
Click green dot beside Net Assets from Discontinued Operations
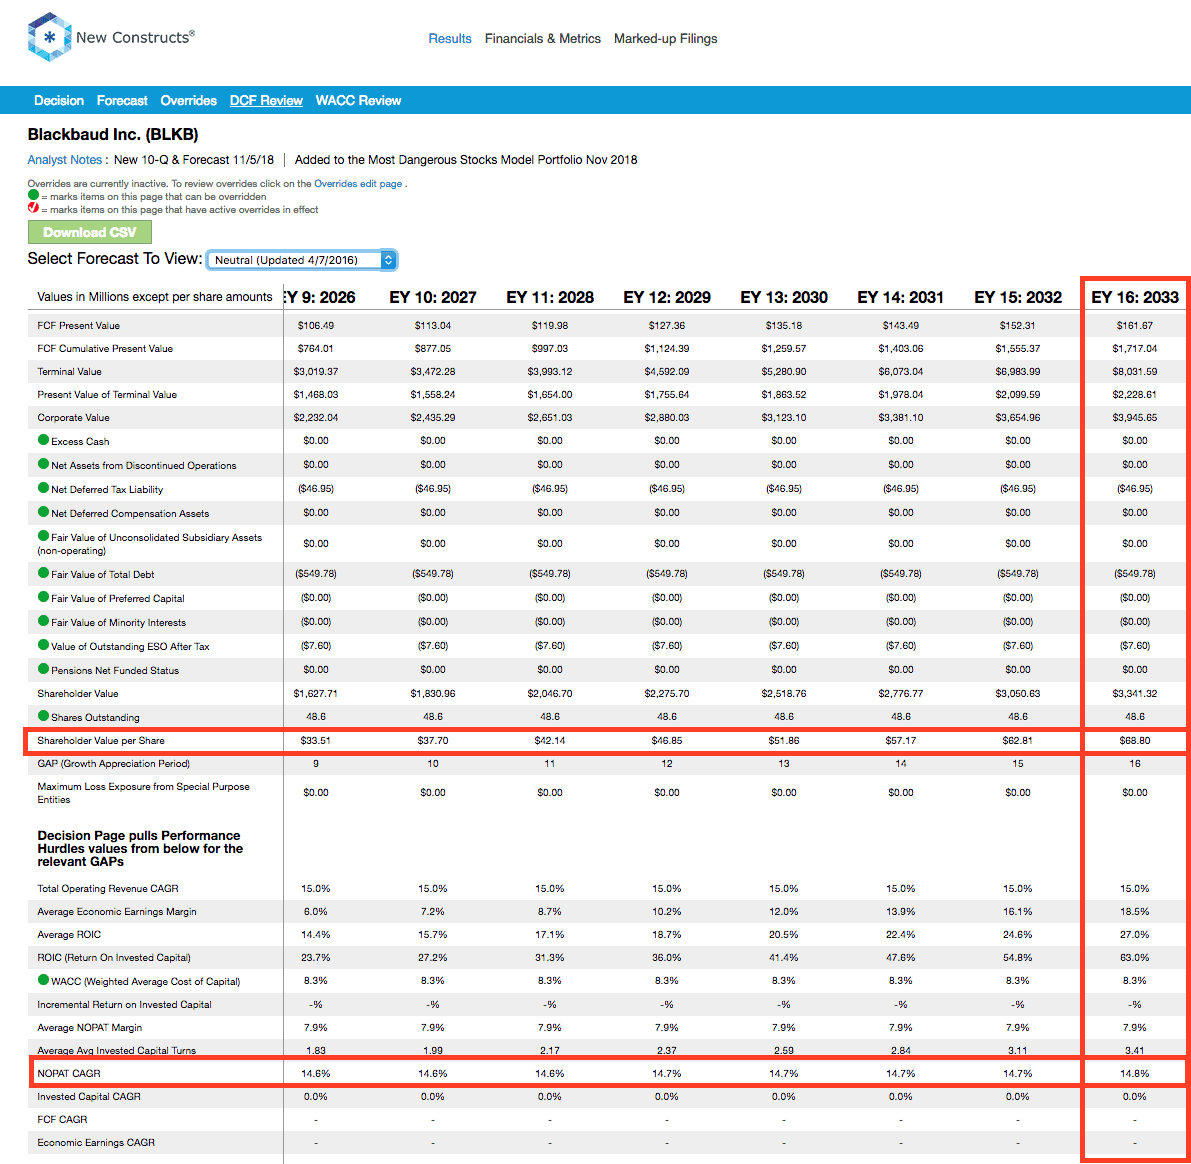tap(43, 464)
